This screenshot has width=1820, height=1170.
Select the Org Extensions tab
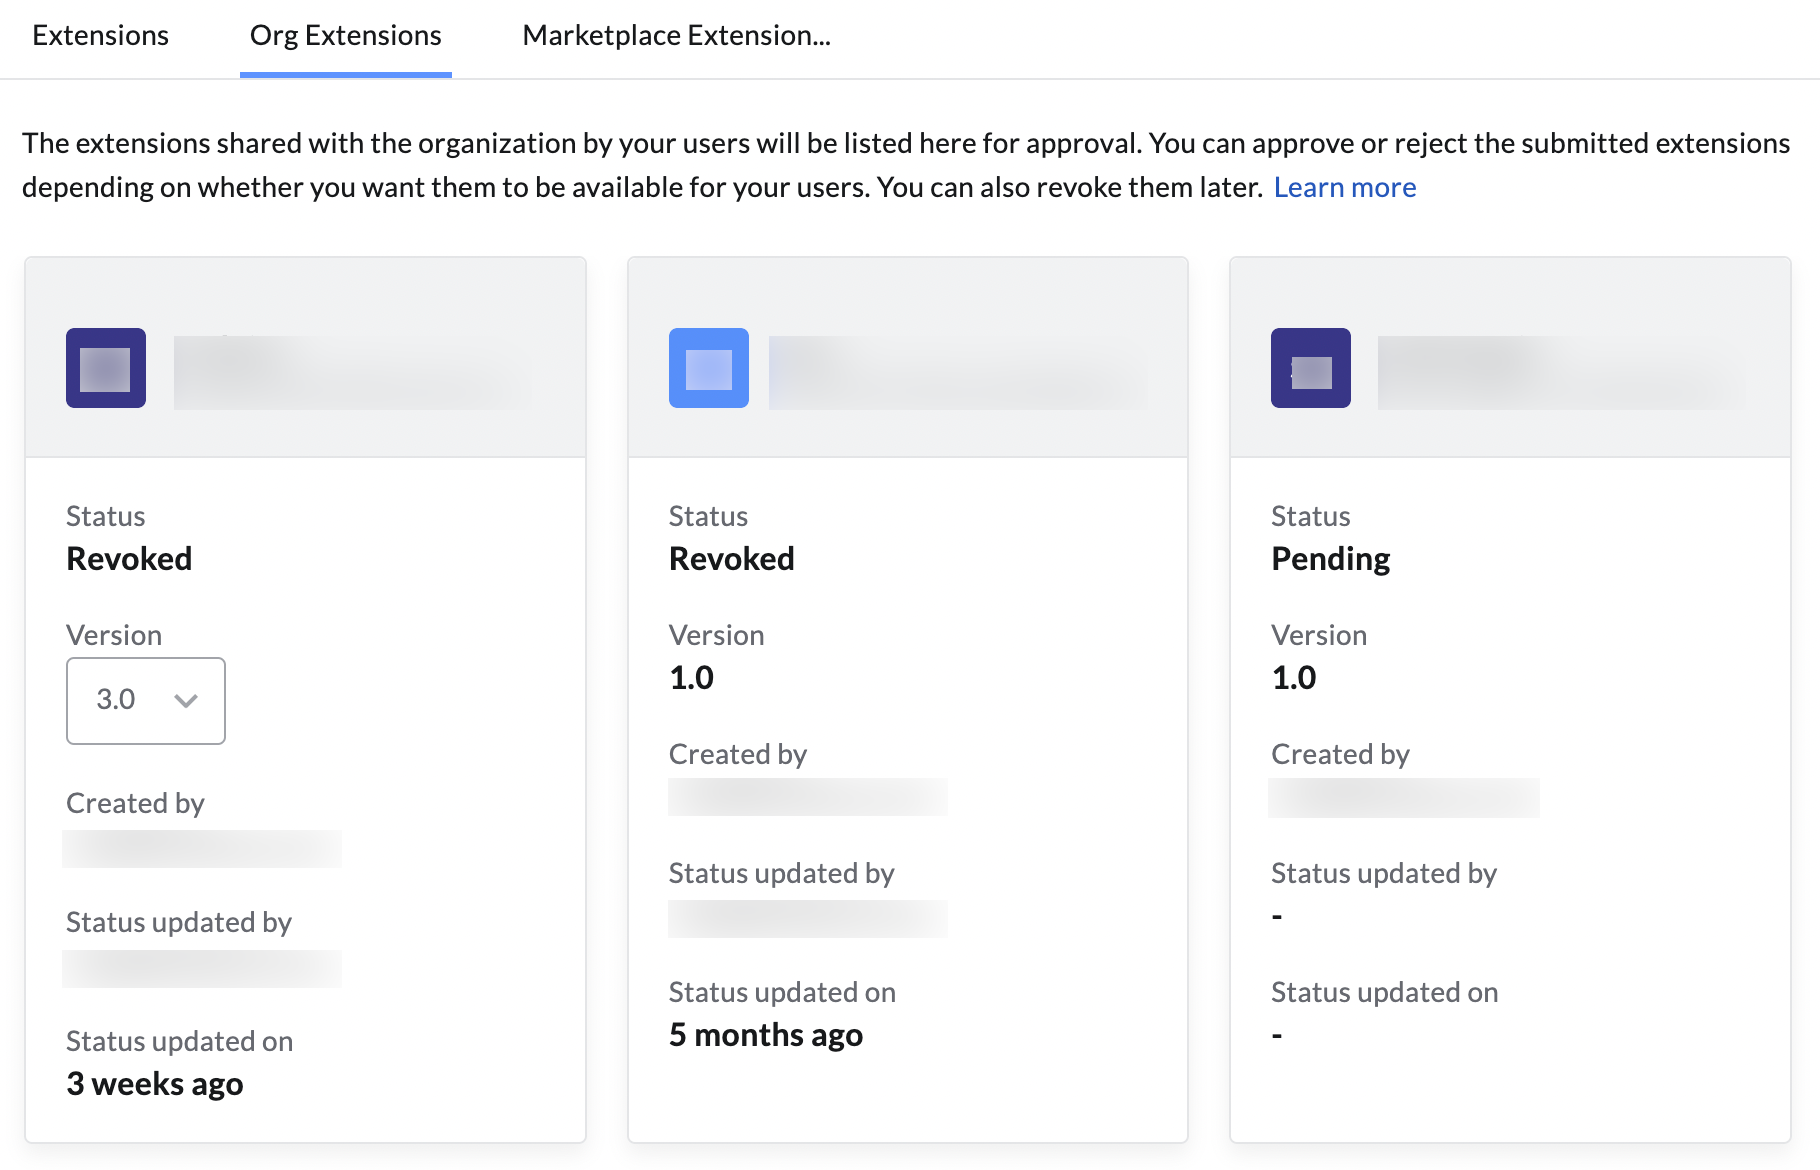pyautogui.click(x=344, y=35)
